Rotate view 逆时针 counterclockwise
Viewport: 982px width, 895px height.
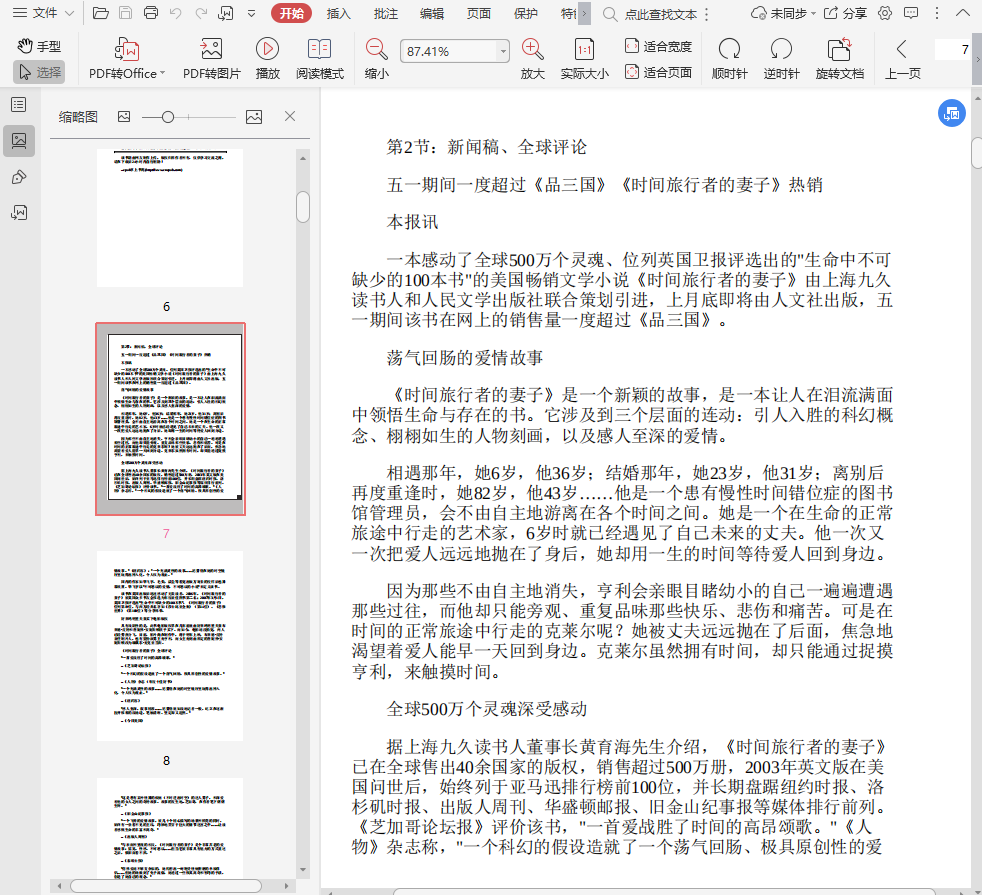click(782, 59)
